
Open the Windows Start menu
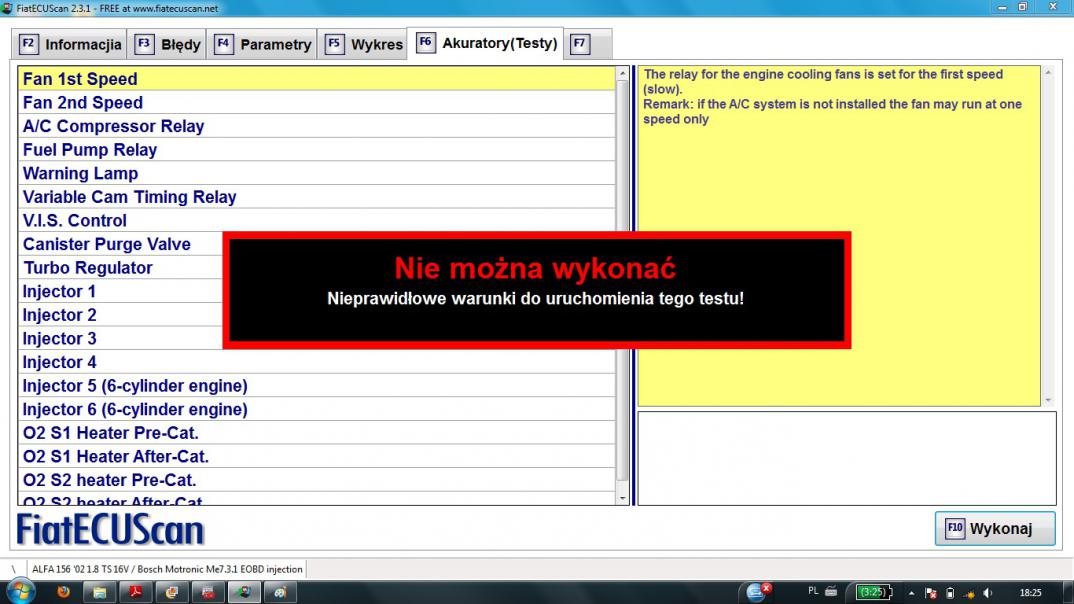20,592
